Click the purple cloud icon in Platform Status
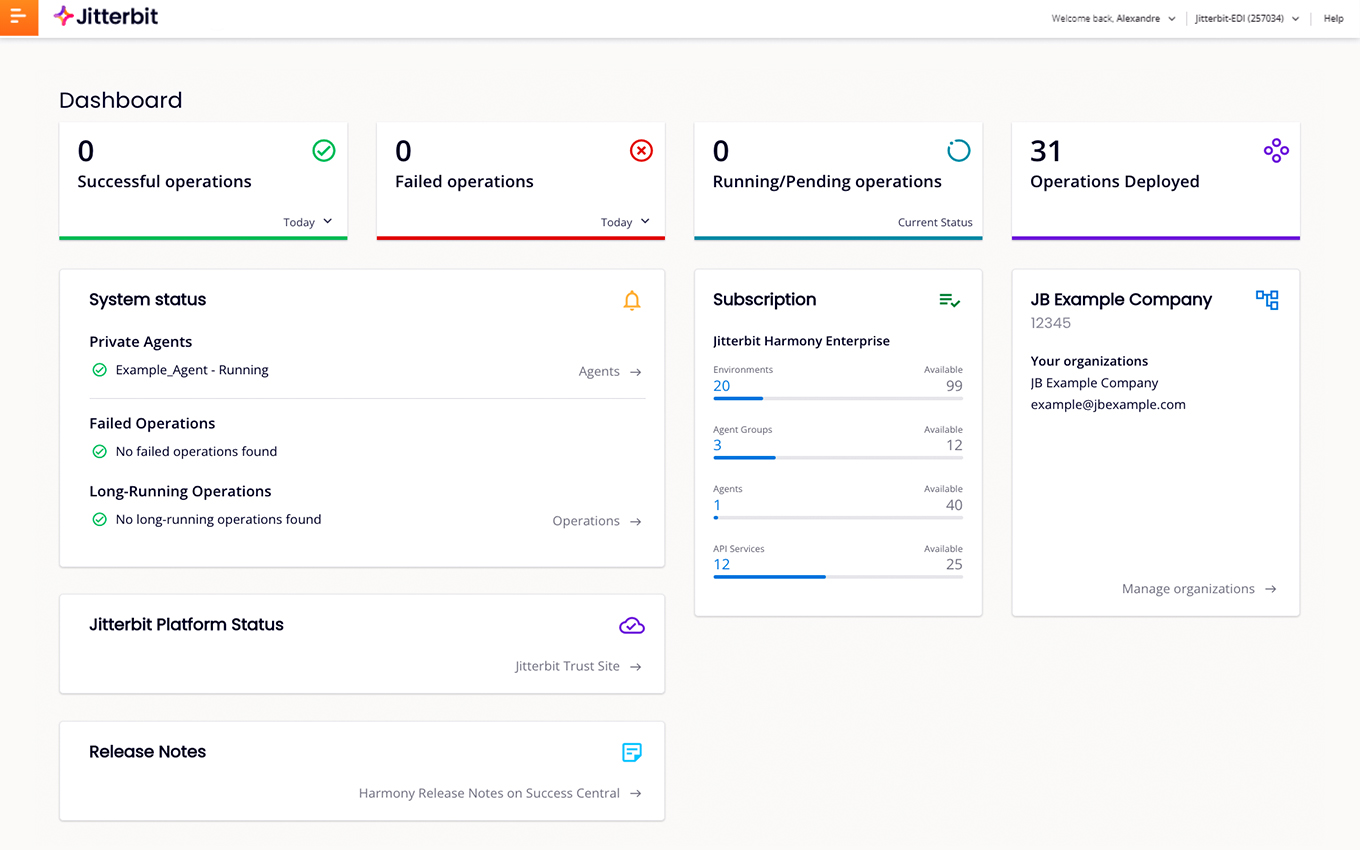 632,625
